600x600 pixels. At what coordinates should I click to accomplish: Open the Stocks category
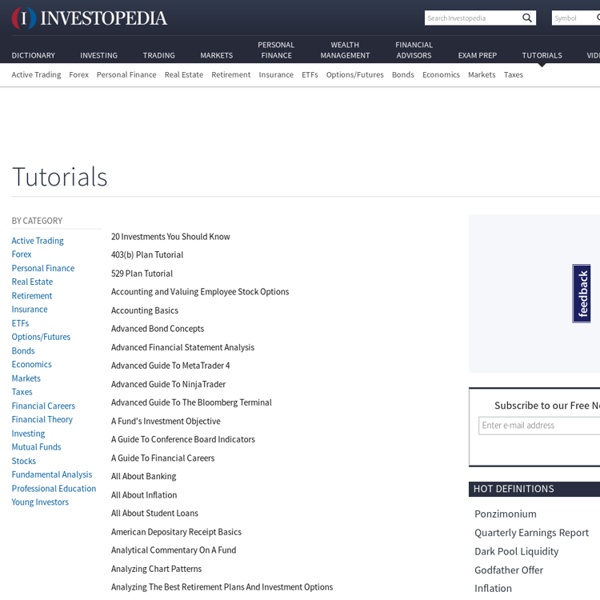[x=24, y=461]
